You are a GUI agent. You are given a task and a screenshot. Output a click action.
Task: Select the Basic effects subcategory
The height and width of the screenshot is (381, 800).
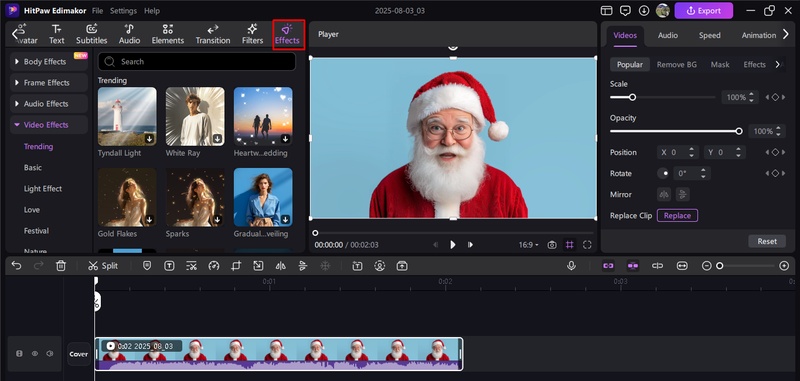33,167
